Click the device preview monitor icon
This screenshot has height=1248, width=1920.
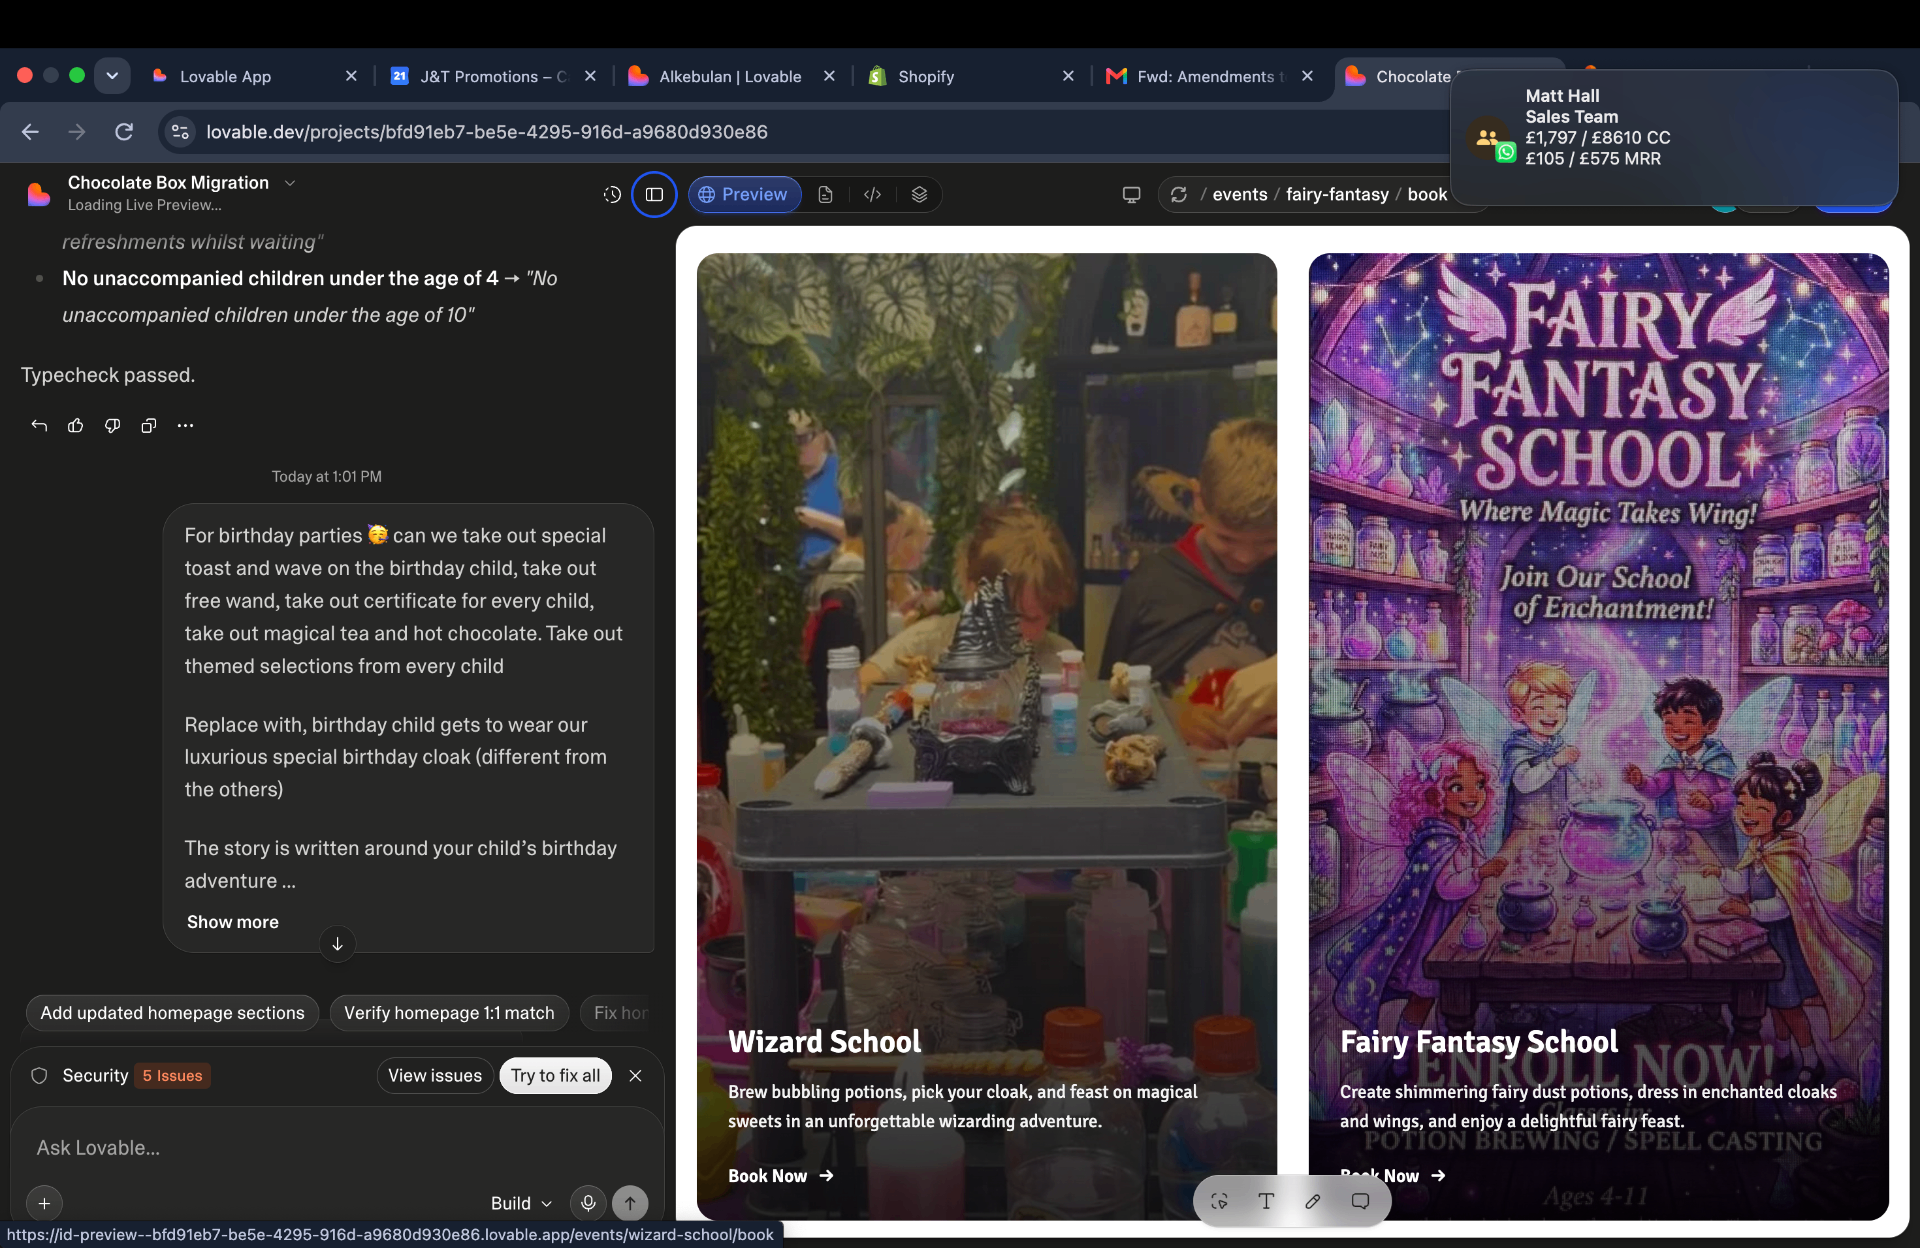pyautogui.click(x=1131, y=195)
